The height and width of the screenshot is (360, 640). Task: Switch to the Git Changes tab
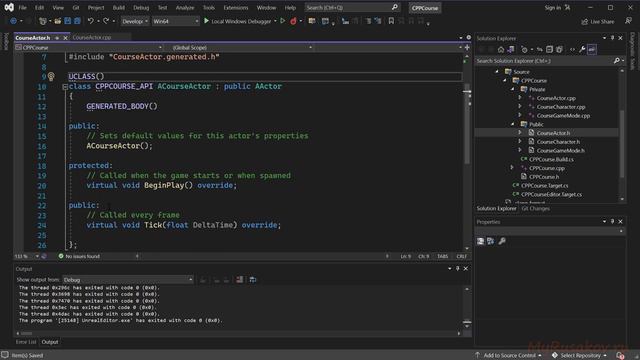click(x=536, y=209)
